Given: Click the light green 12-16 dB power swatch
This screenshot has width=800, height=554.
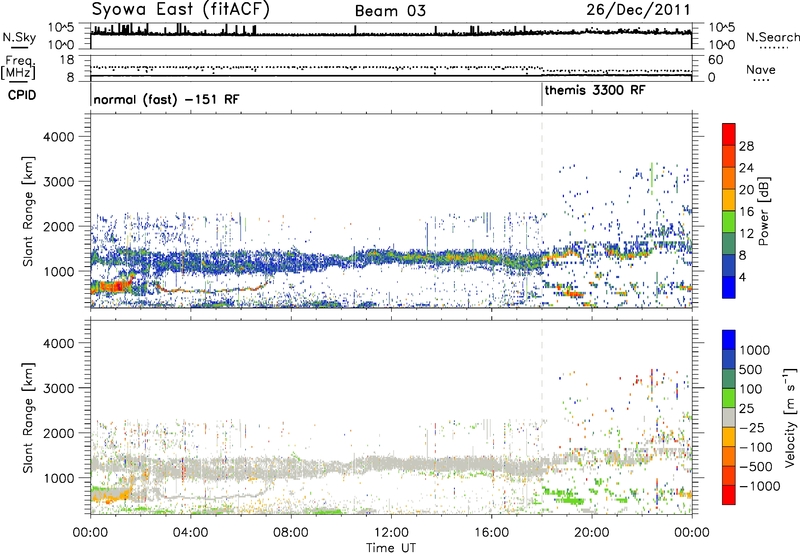Looking at the screenshot, I should pos(729,221).
